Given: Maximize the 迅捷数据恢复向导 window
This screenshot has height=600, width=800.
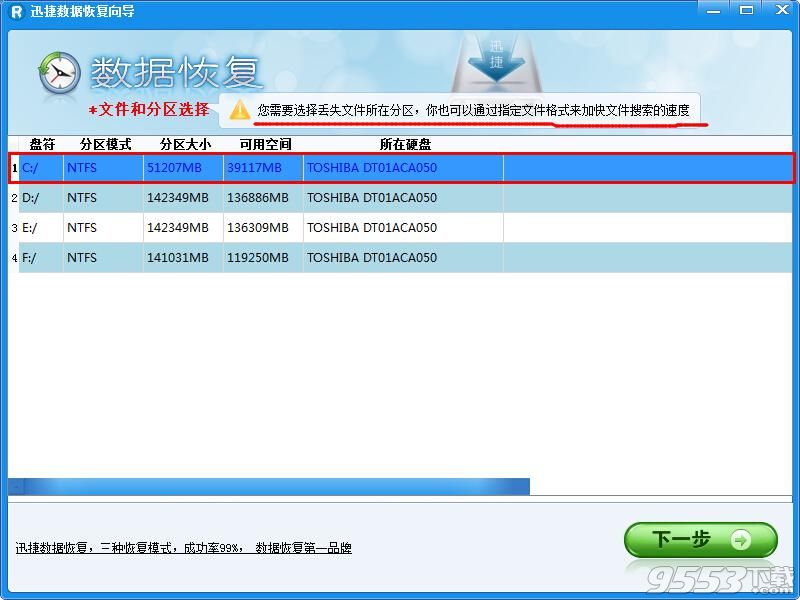Looking at the screenshot, I should point(746,10).
